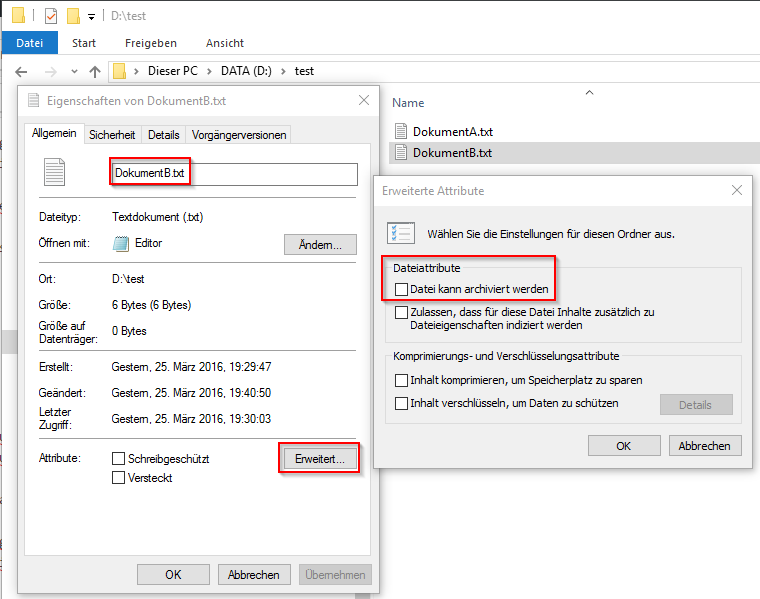Click the checklist icon in Erweiterte Attribute

401,233
